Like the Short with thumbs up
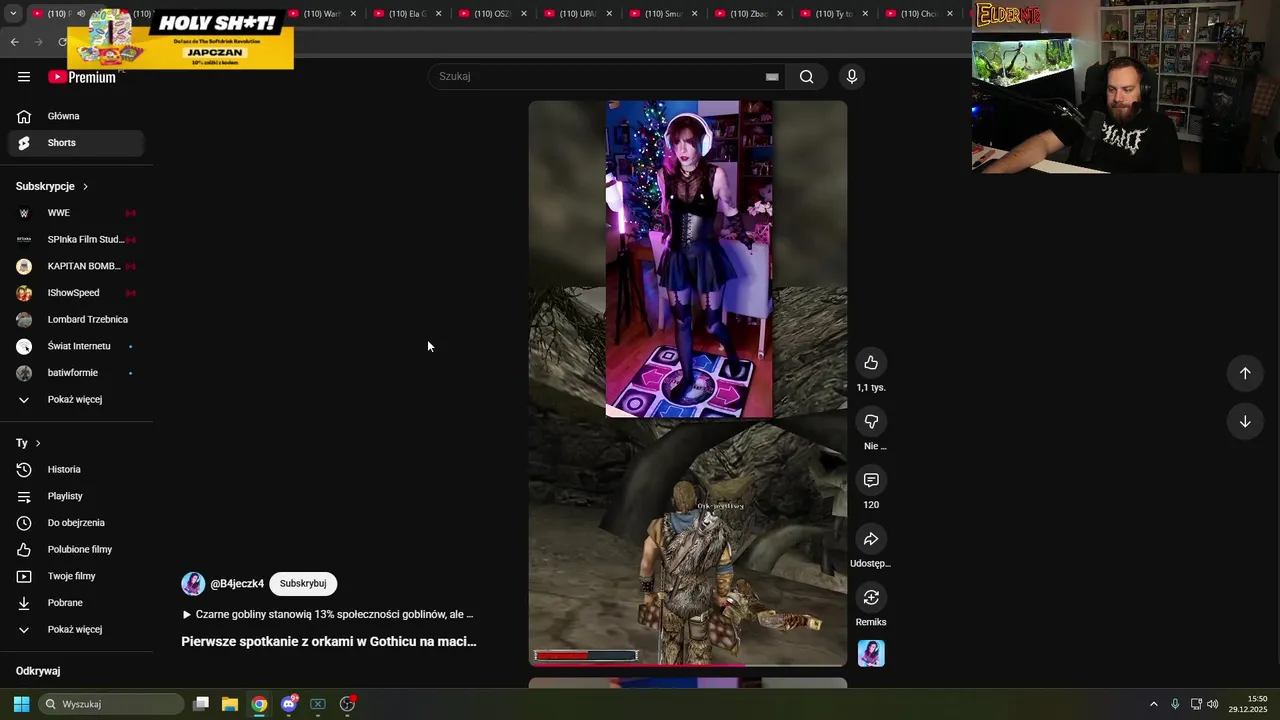Image resolution: width=1280 pixels, height=720 pixels. (x=871, y=363)
